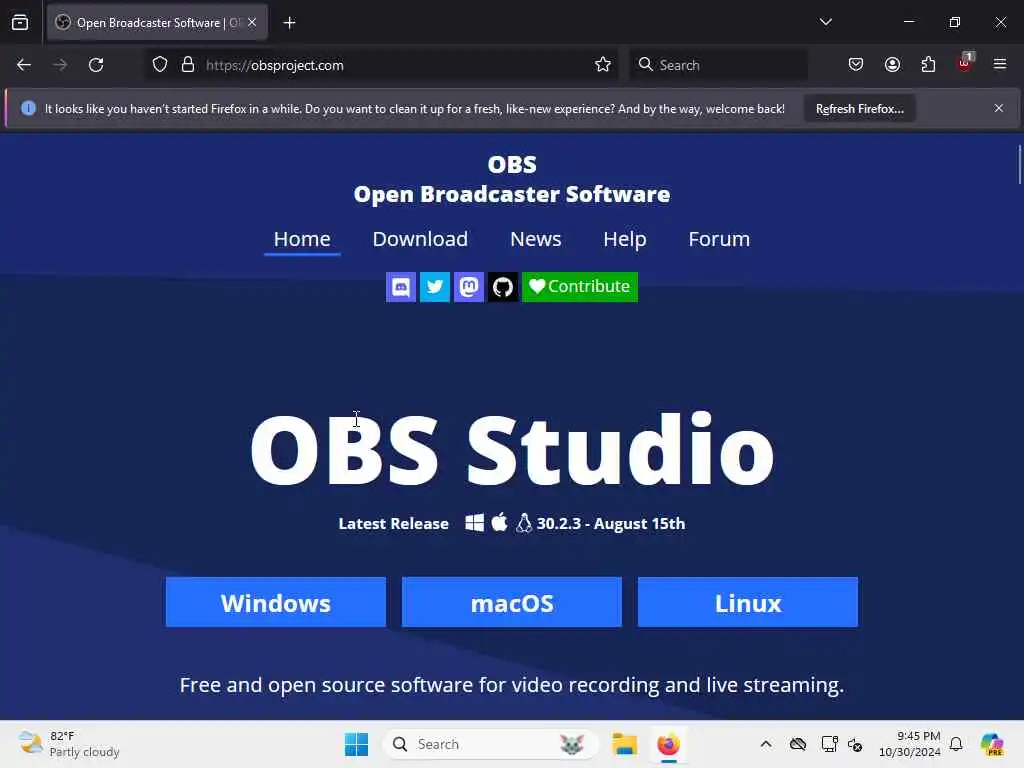Open the display/network tray icon

click(829, 744)
